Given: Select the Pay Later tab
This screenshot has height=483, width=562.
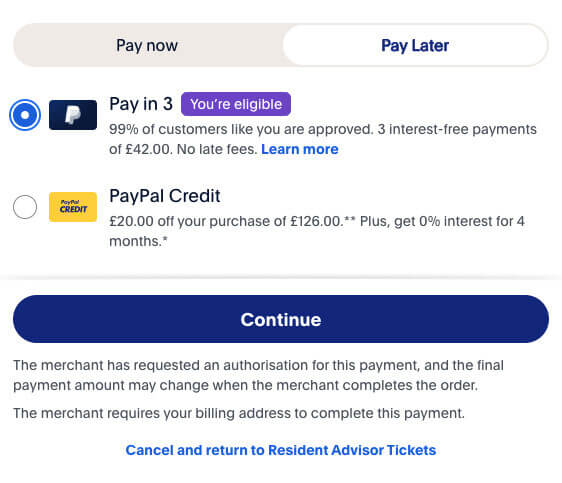Looking at the screenshot, I should point(415,46).
